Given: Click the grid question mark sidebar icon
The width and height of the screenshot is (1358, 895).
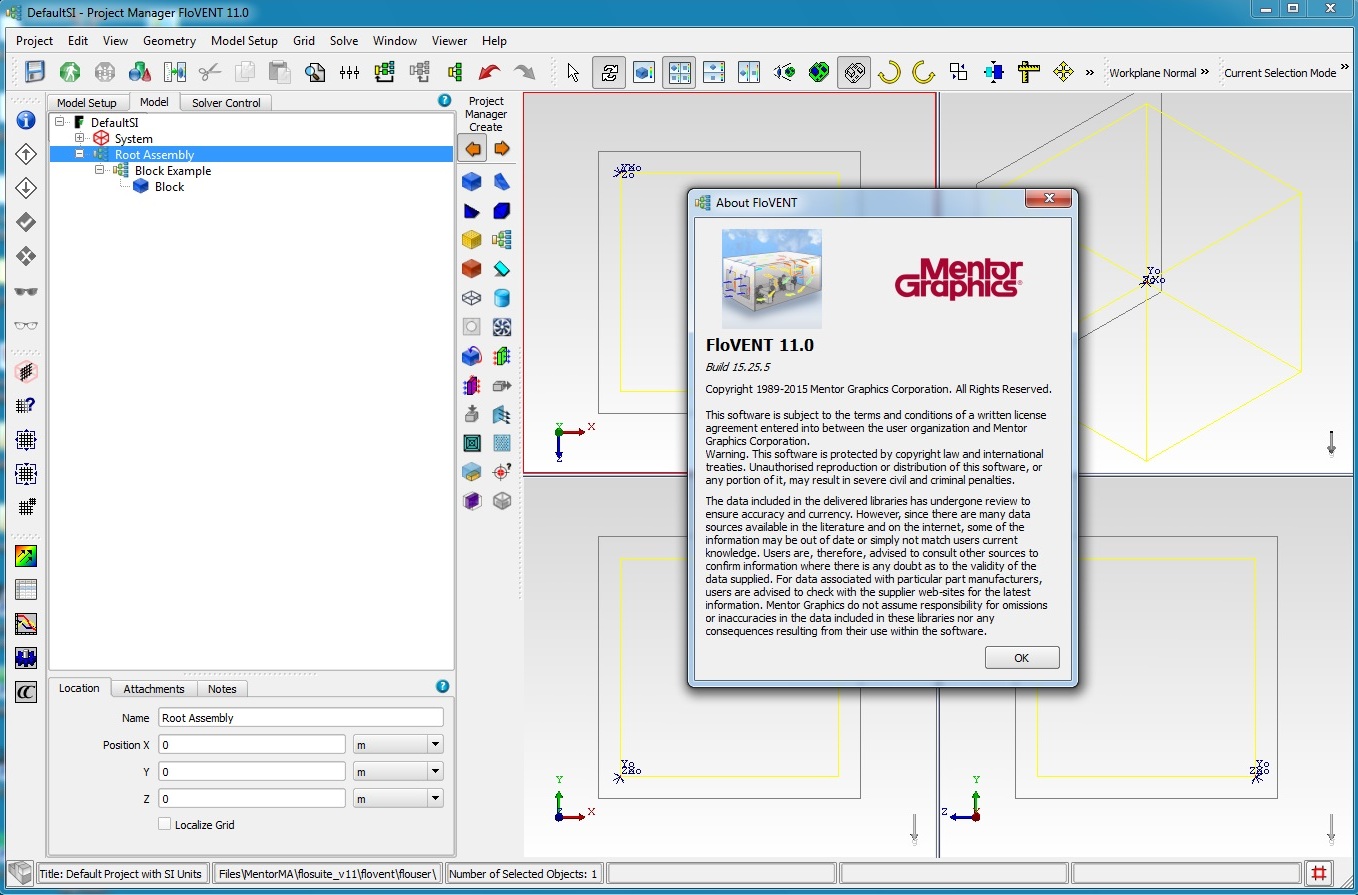Looking at the screenshot, I should pyautogui.click(x=26, y=406).
